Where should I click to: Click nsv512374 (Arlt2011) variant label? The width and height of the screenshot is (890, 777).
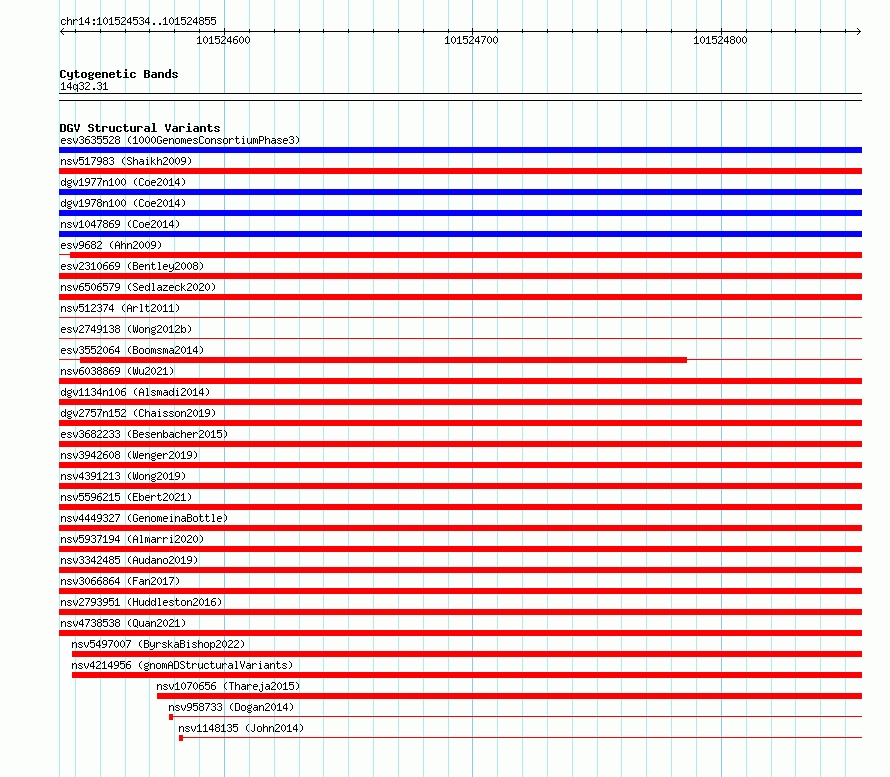pos(120,308)
